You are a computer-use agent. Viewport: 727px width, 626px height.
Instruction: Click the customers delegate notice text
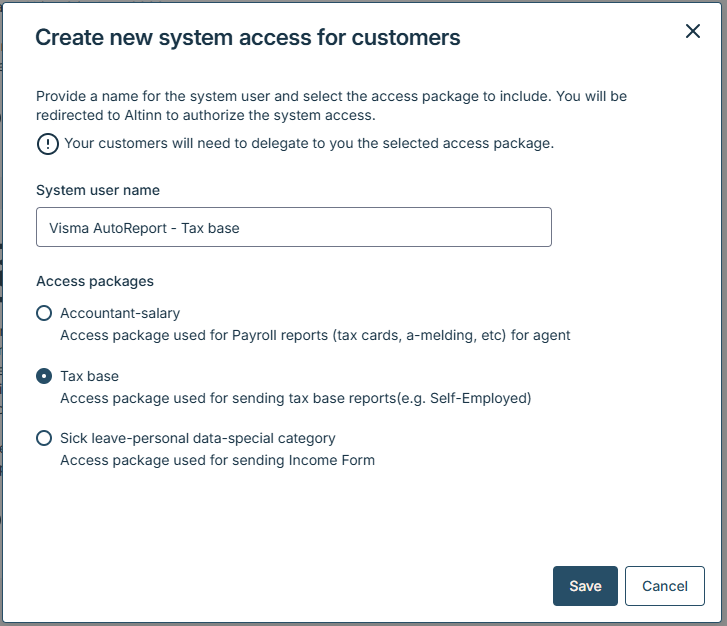308,144
